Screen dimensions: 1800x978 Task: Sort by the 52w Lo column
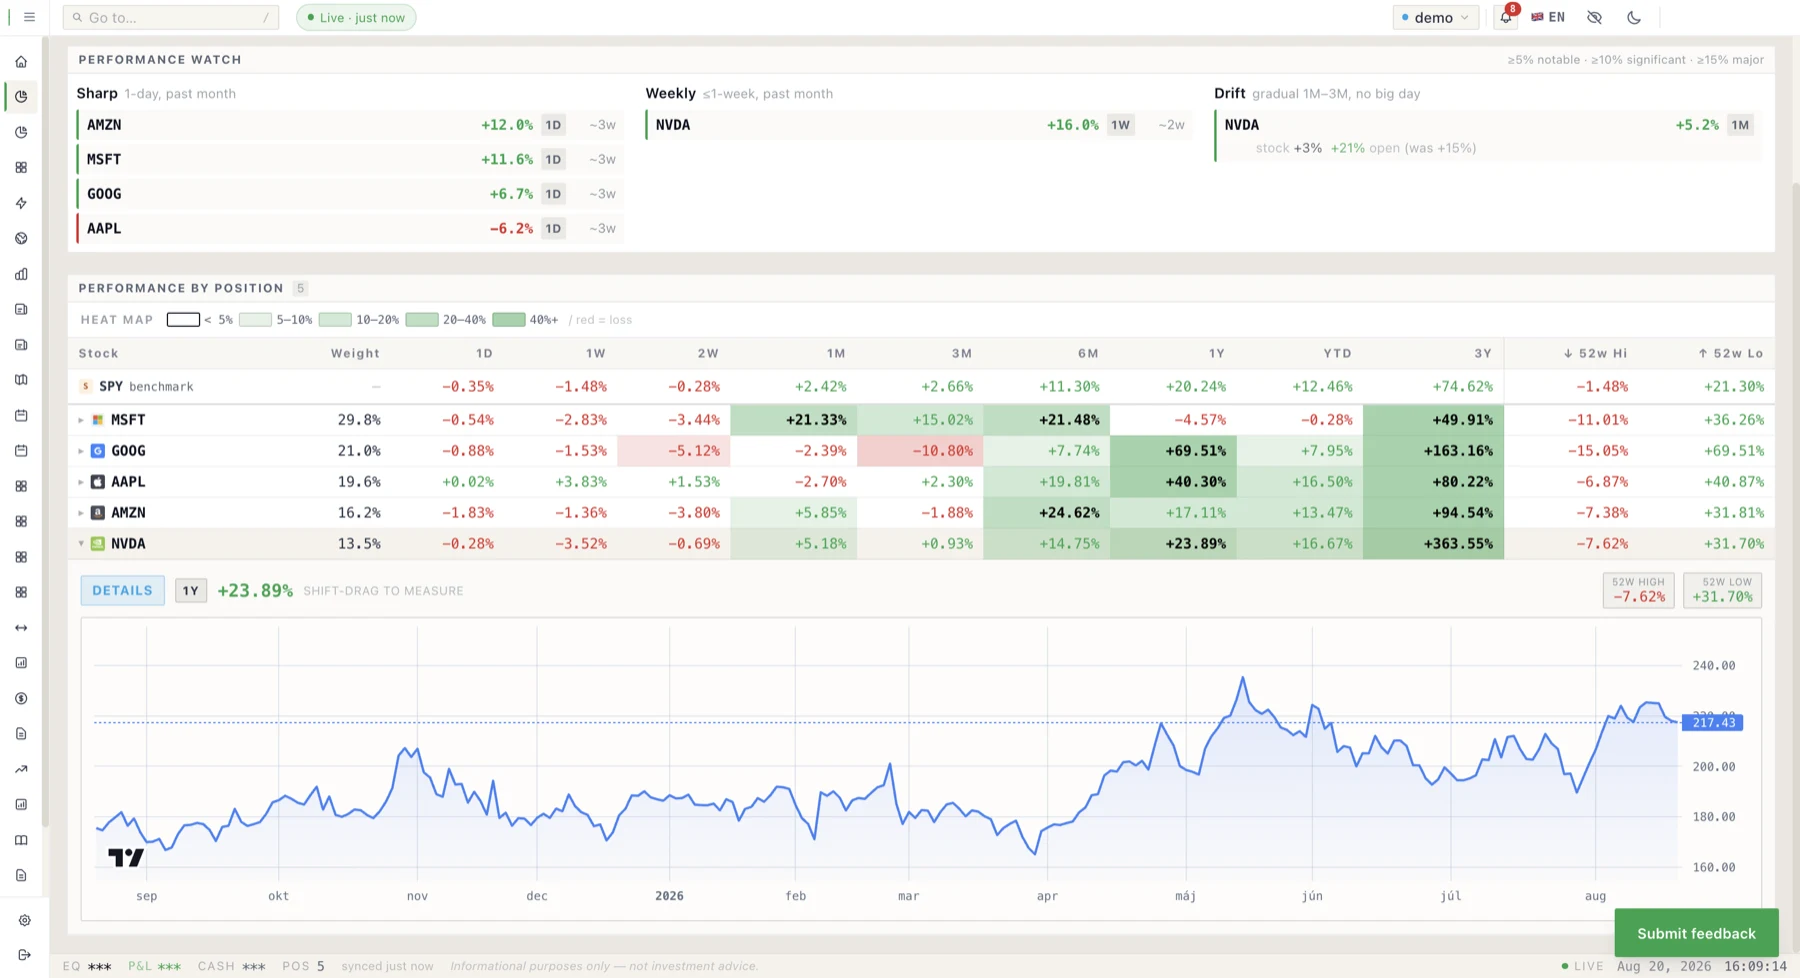click(x=1730, y=353)
